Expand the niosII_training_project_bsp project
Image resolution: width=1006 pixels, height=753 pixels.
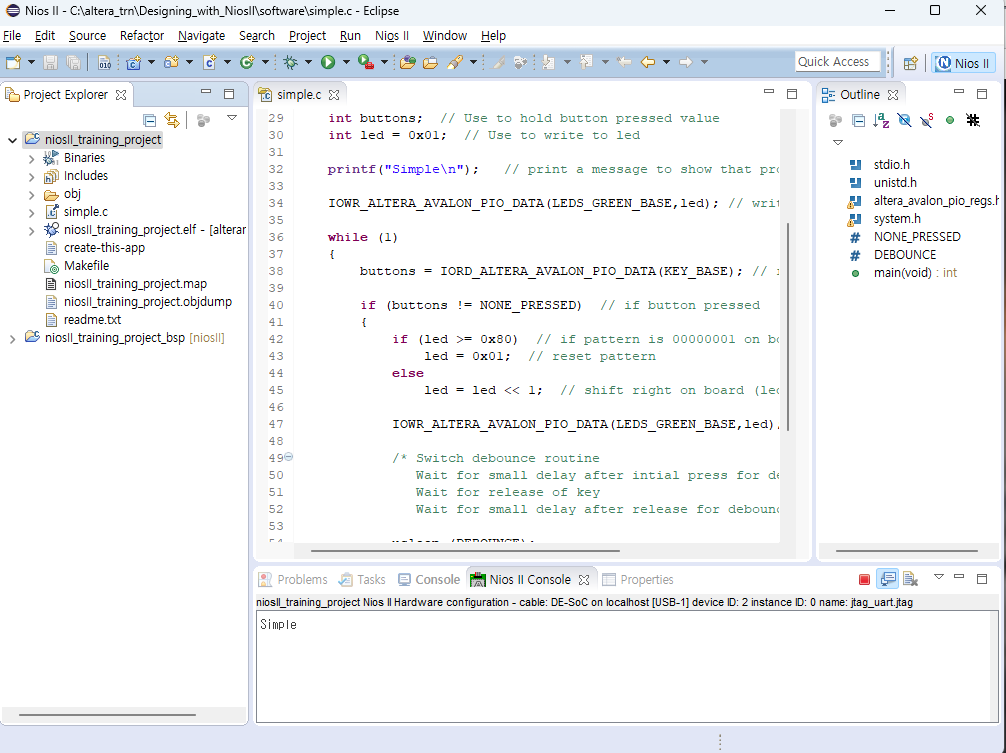[12, 339]
